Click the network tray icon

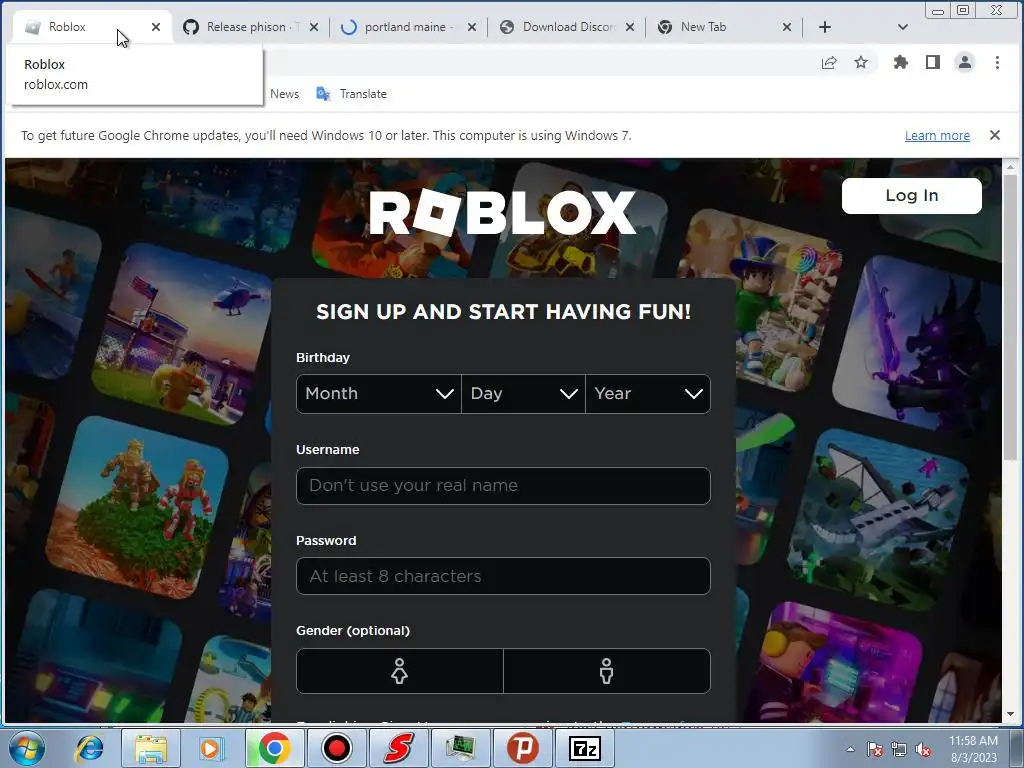click(x=899, y=749)
